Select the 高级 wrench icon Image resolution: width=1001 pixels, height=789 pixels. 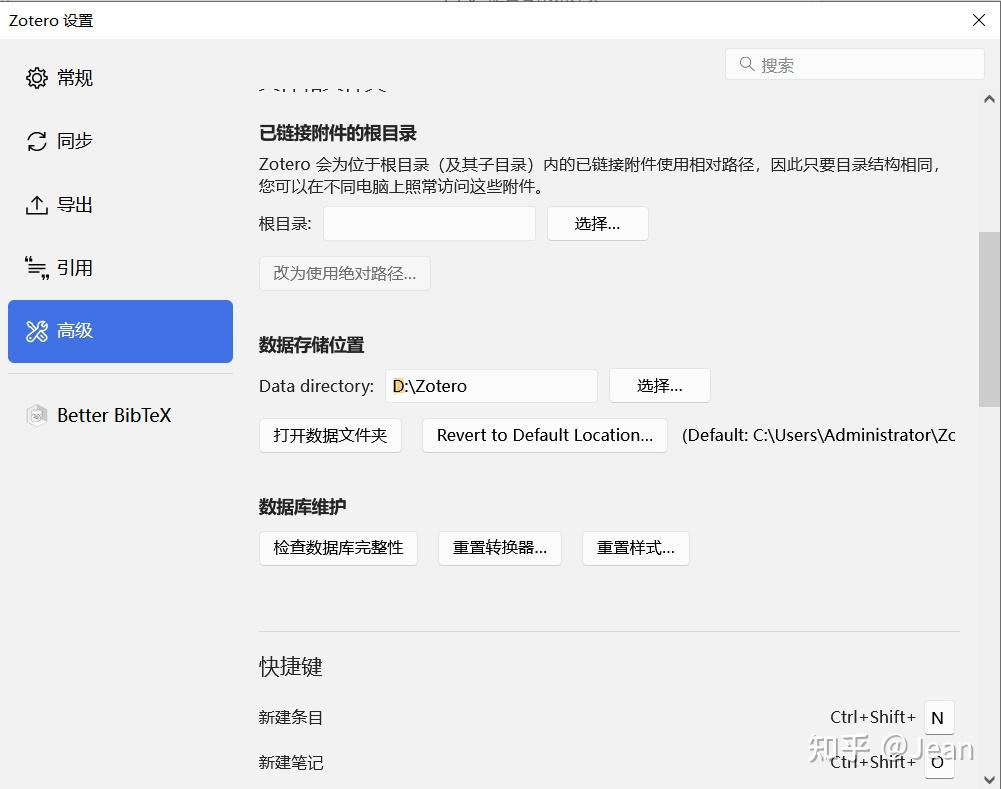[x=36, y=330]
